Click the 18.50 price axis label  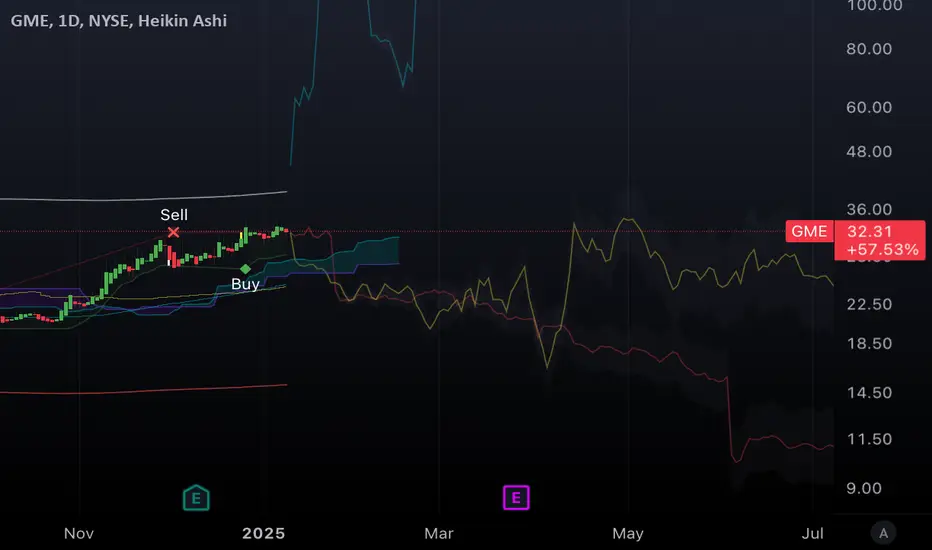pos(869,343)
